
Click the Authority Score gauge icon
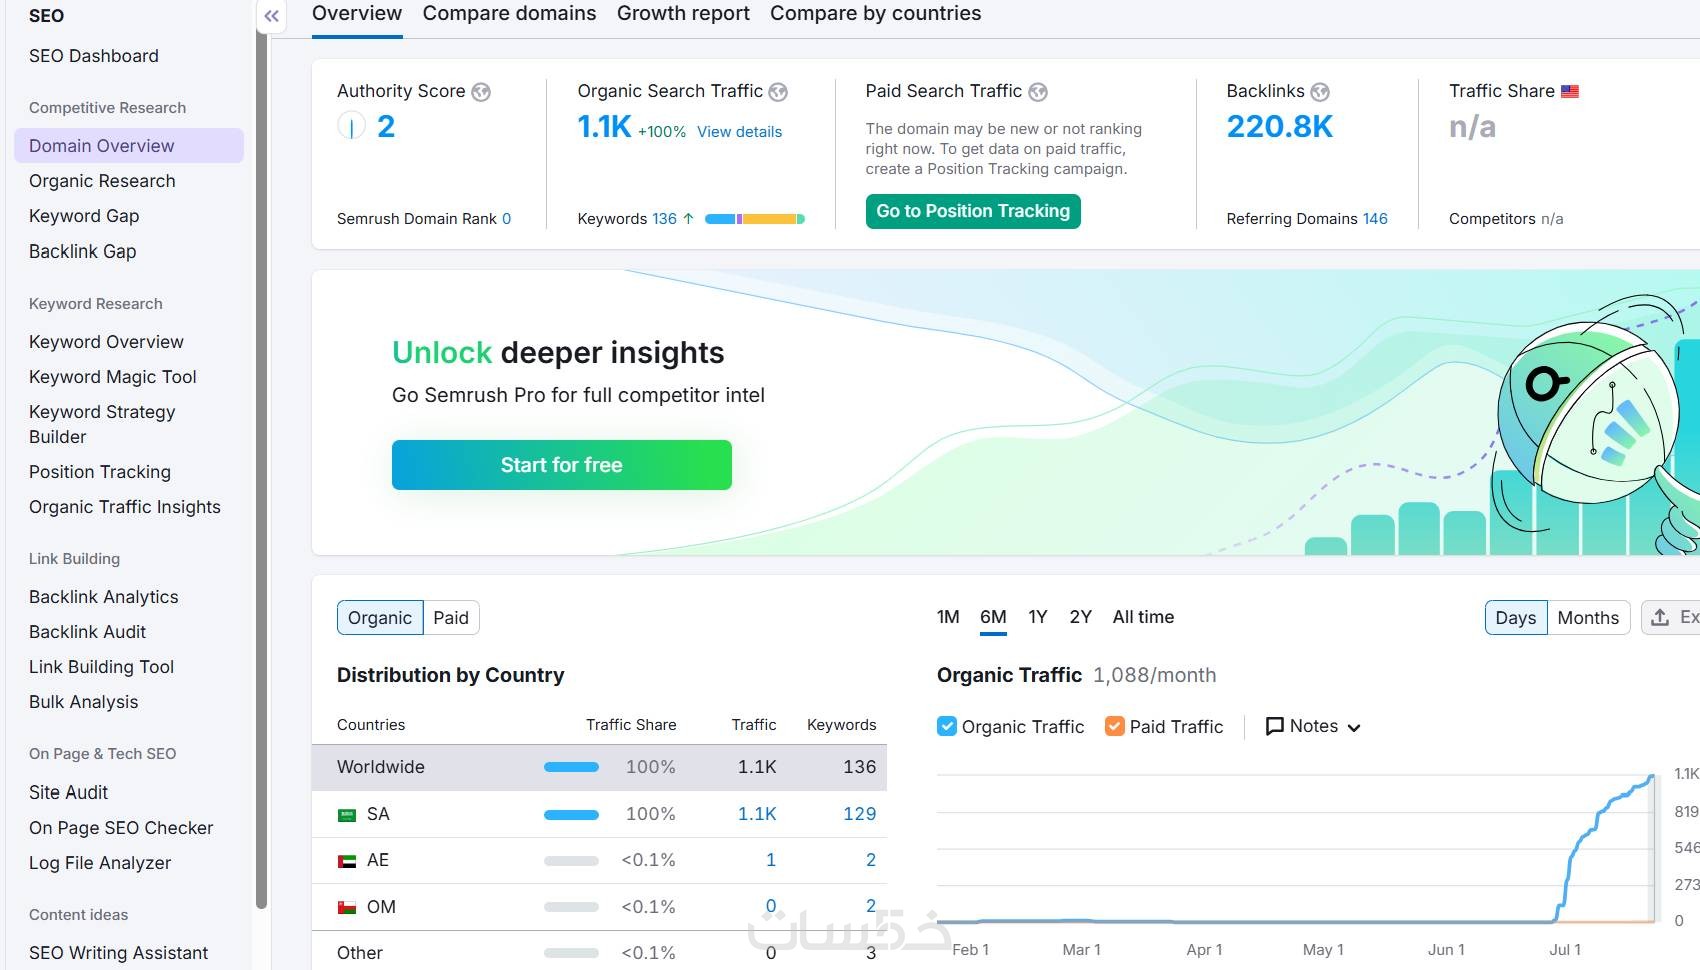click(351, 126)
